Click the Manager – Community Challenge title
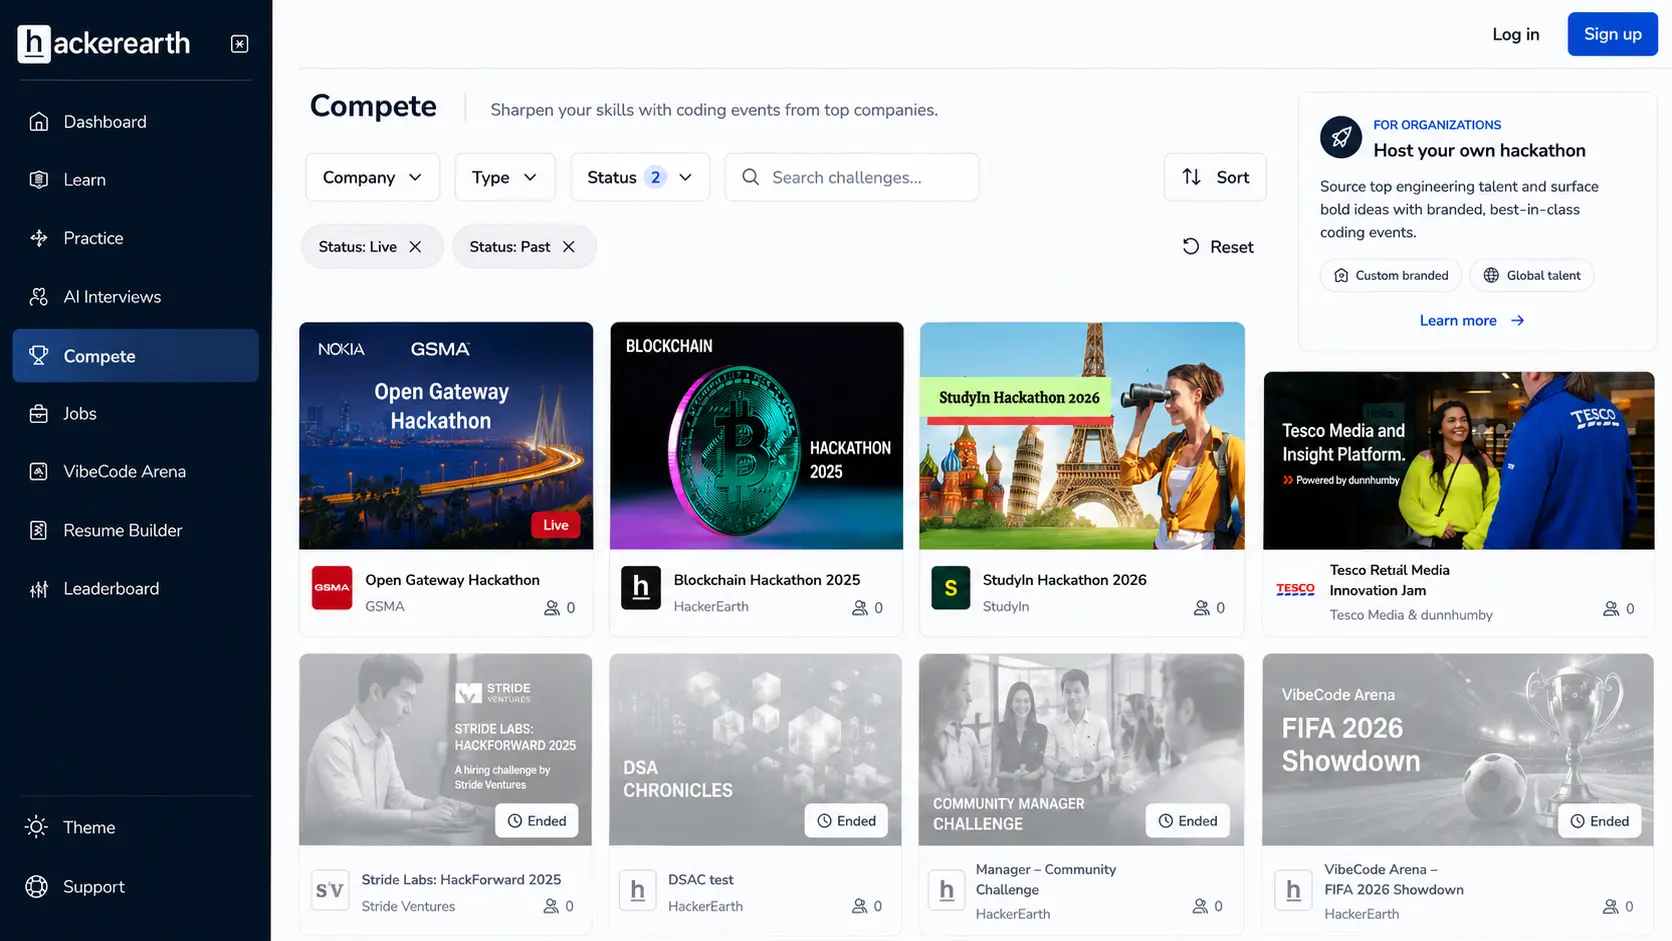The image size is (1672, 941). pyautogui.click(x=1046, y=880)
